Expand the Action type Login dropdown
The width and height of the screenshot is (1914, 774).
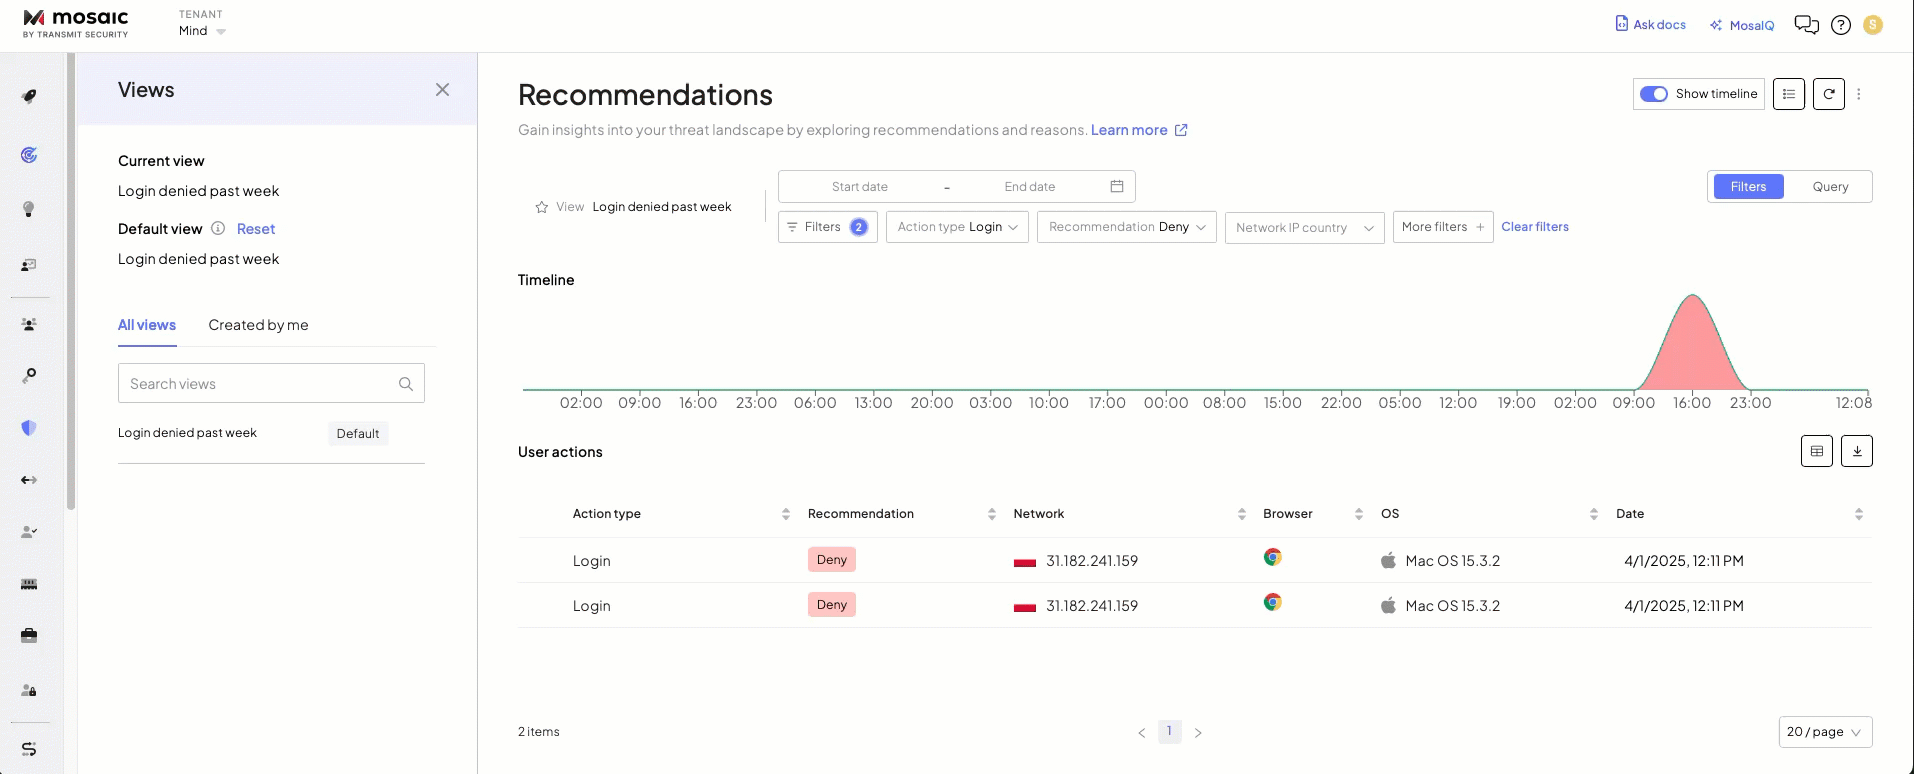click(x=956, y=227)
